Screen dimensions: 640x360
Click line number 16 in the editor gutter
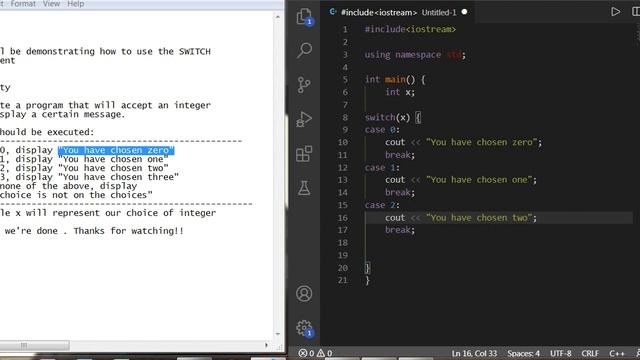pyautogui.click(x=342, y=218)
